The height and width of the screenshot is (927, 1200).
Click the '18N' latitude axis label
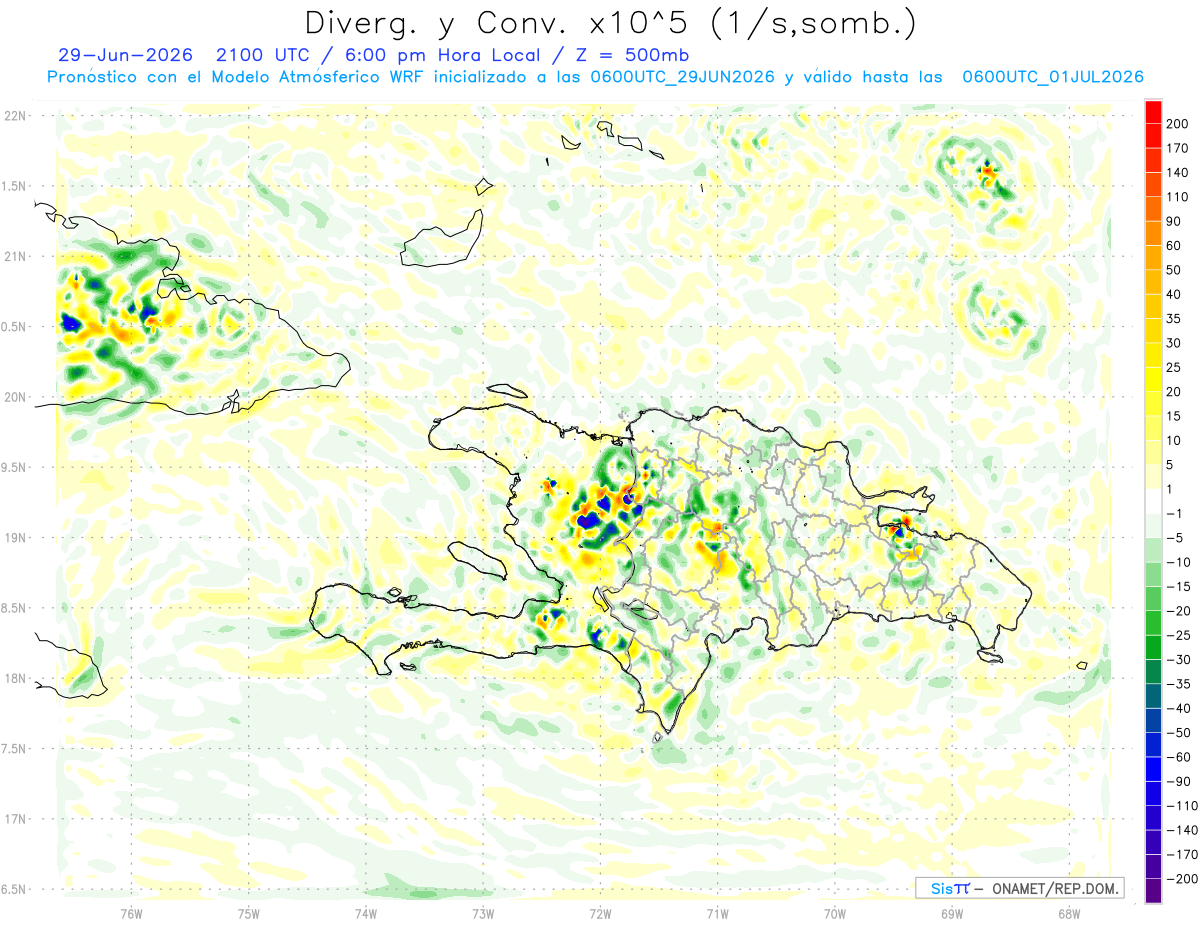(x=15, y=678)
